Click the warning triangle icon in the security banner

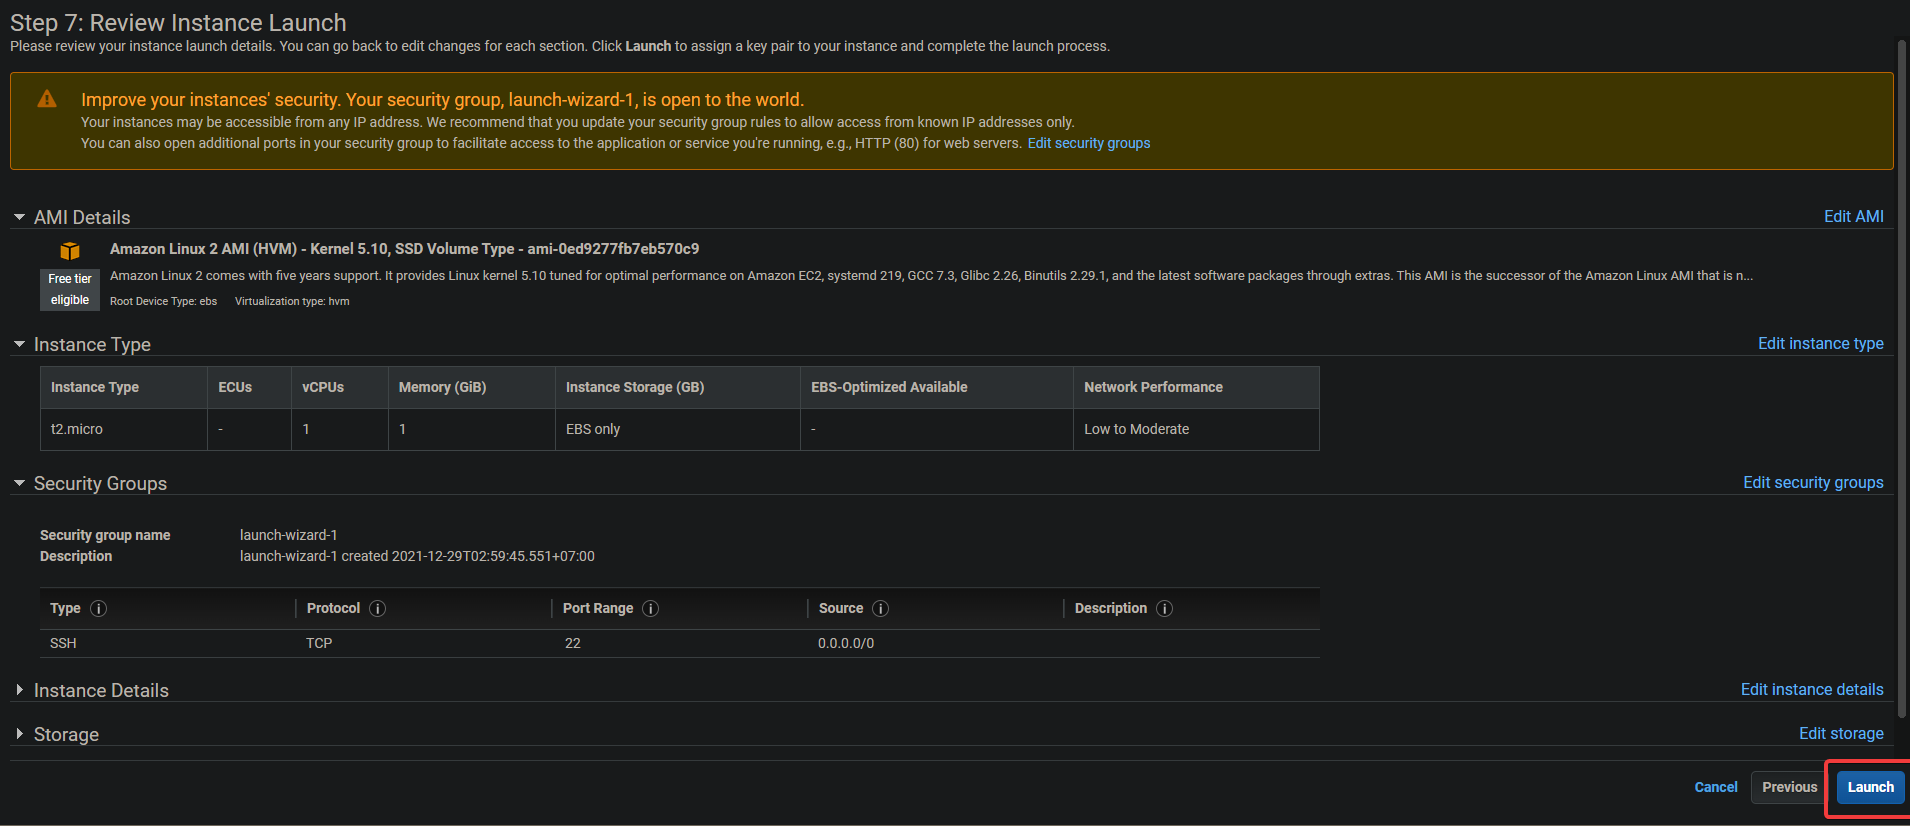point(47,99)
